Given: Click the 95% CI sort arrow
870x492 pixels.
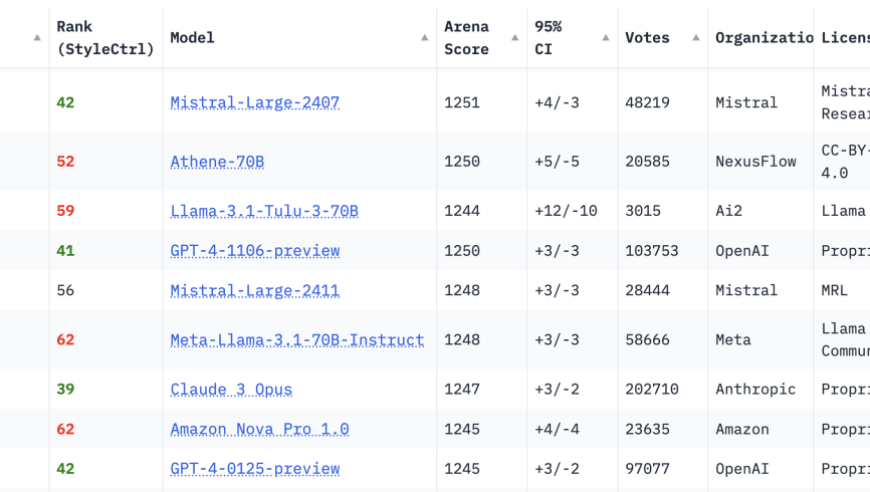Looking at the screenshot, I should (x=605, y=38).
